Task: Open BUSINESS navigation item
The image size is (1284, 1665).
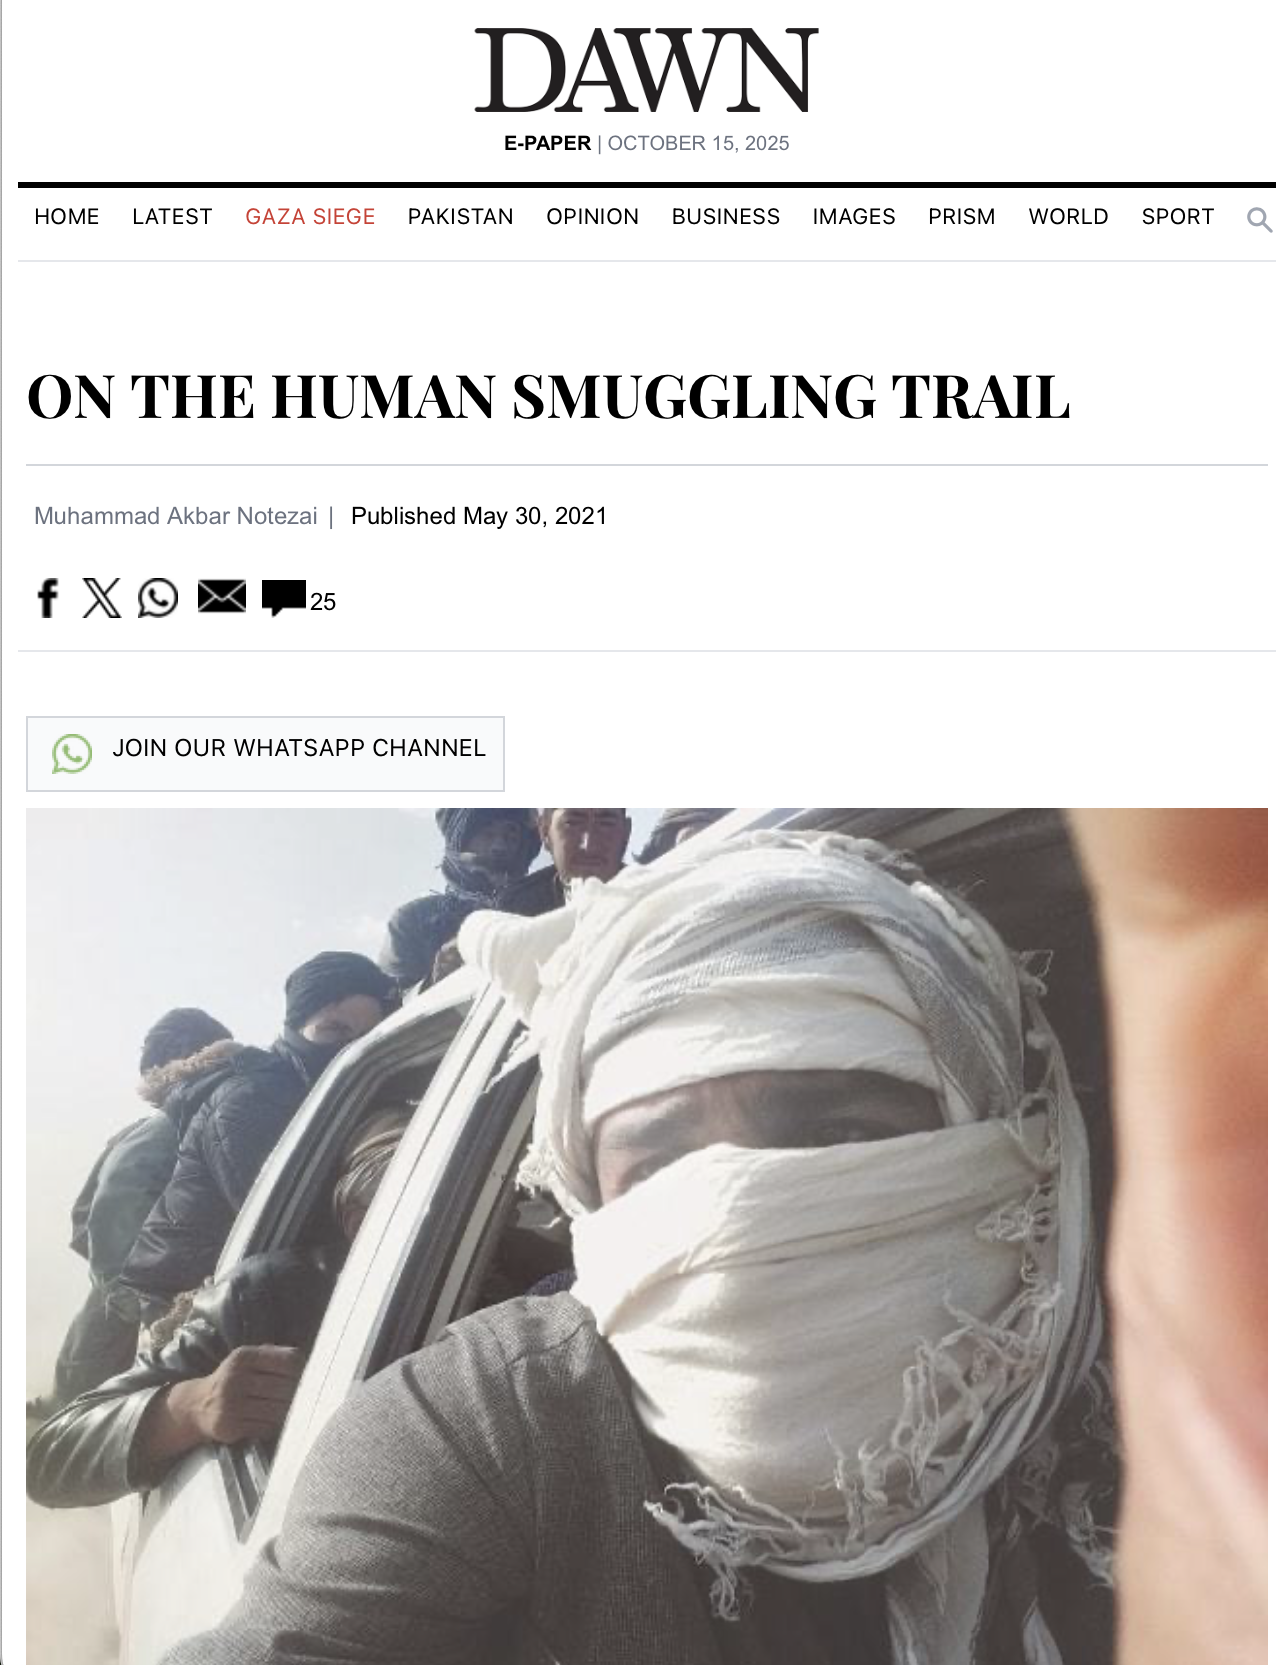Action: (x=726, y=217)
